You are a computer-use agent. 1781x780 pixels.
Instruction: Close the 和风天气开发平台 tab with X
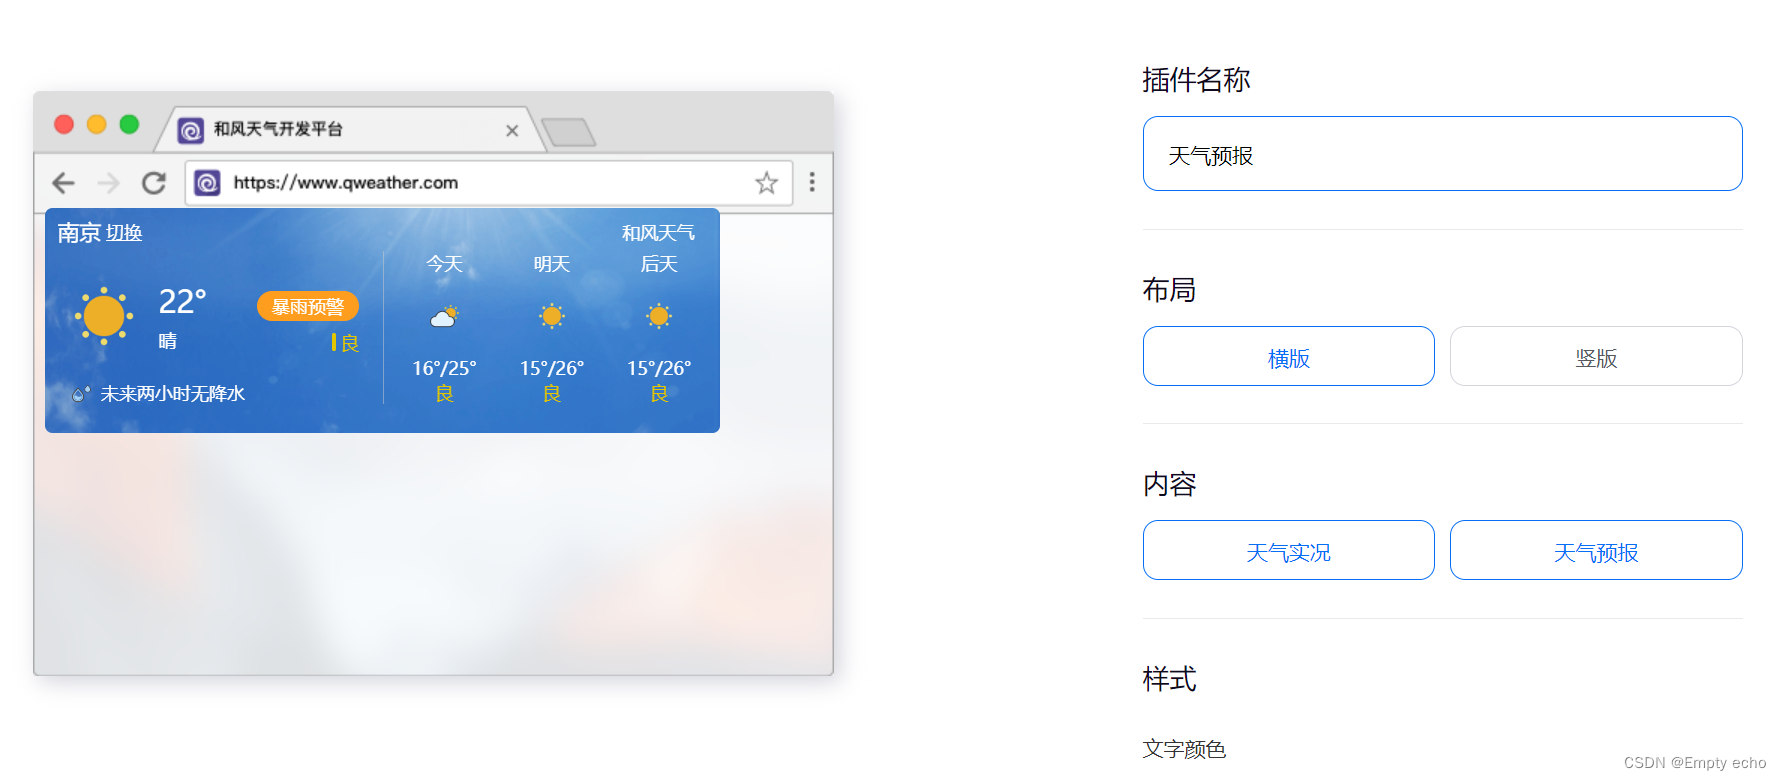(512, 130)
